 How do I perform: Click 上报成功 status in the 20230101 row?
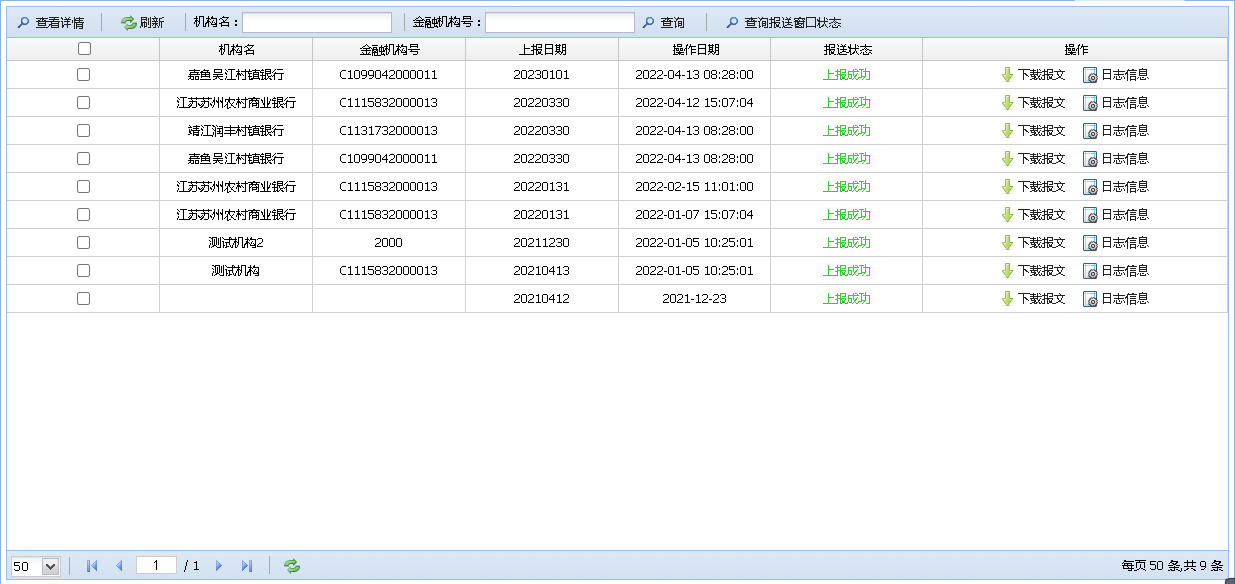(x=847, y=74)
